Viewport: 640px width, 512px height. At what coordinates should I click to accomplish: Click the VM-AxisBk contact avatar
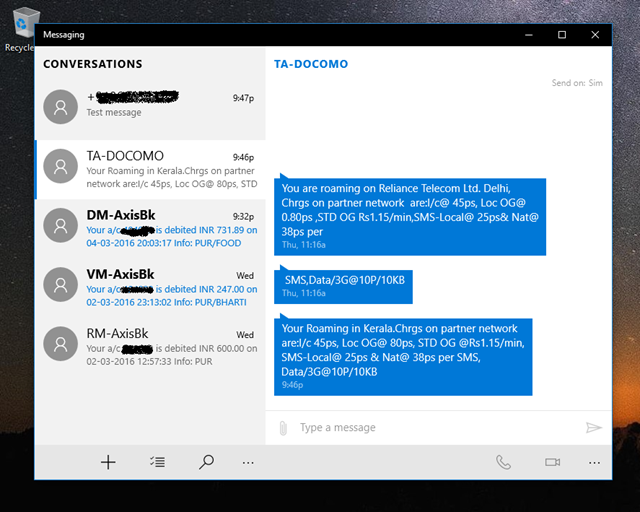point(60,285)
